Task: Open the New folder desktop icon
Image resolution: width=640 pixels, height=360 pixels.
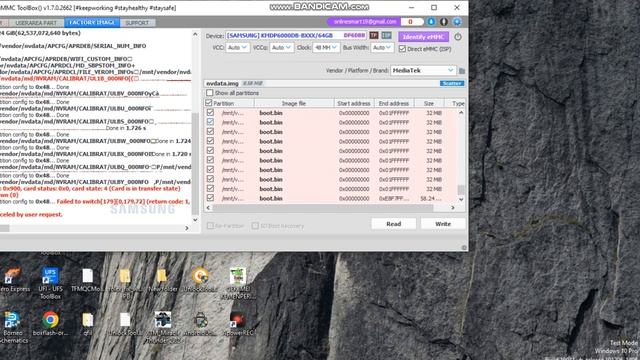Action: 162,280
